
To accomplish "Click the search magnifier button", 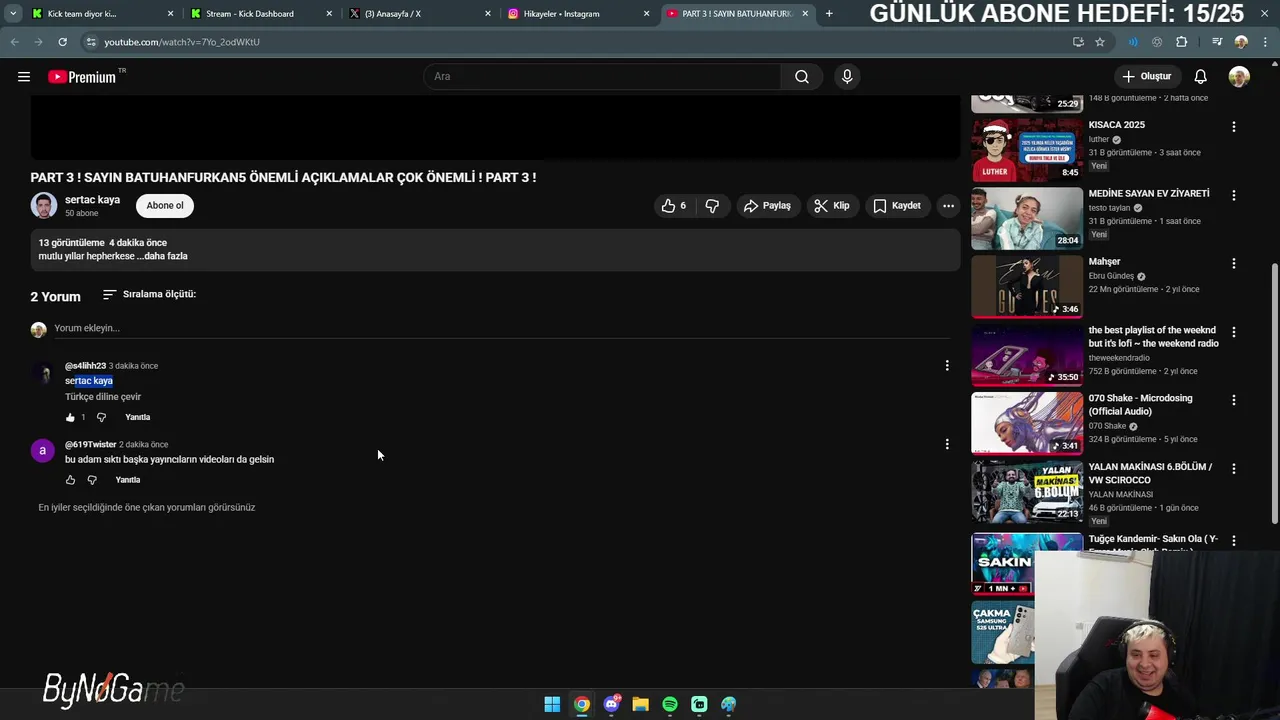I will 802,77.
